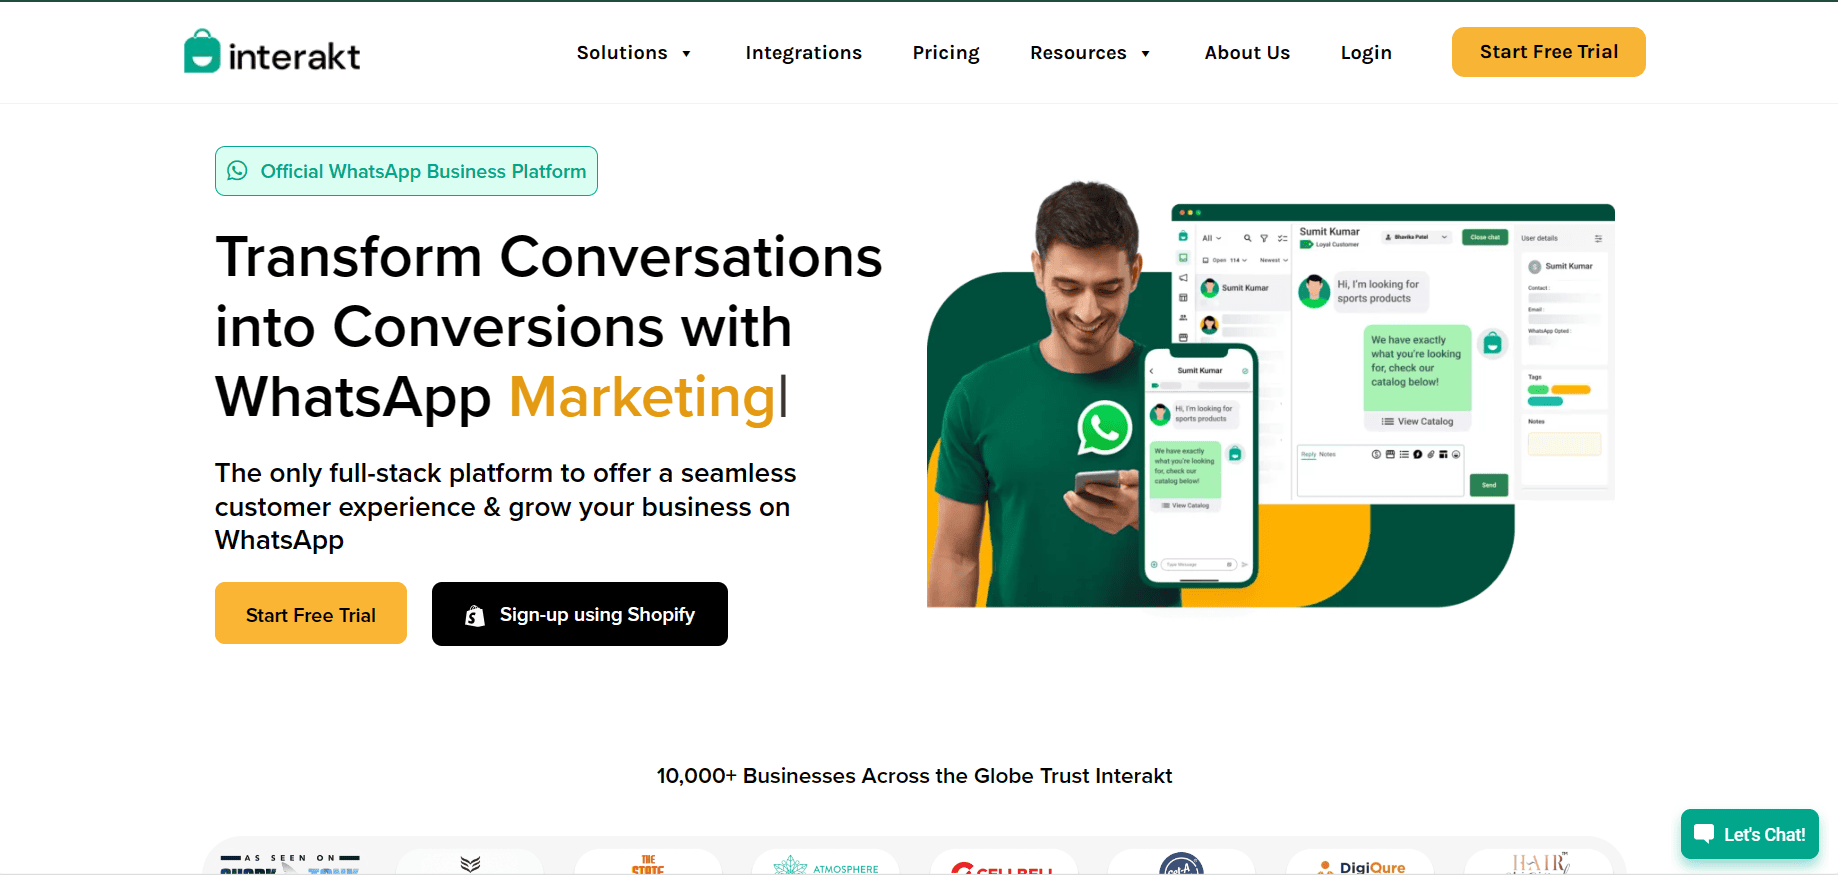Viewport: 1838px width, 875px height.
Task: Go to the Pricing page
Action: 946,53
